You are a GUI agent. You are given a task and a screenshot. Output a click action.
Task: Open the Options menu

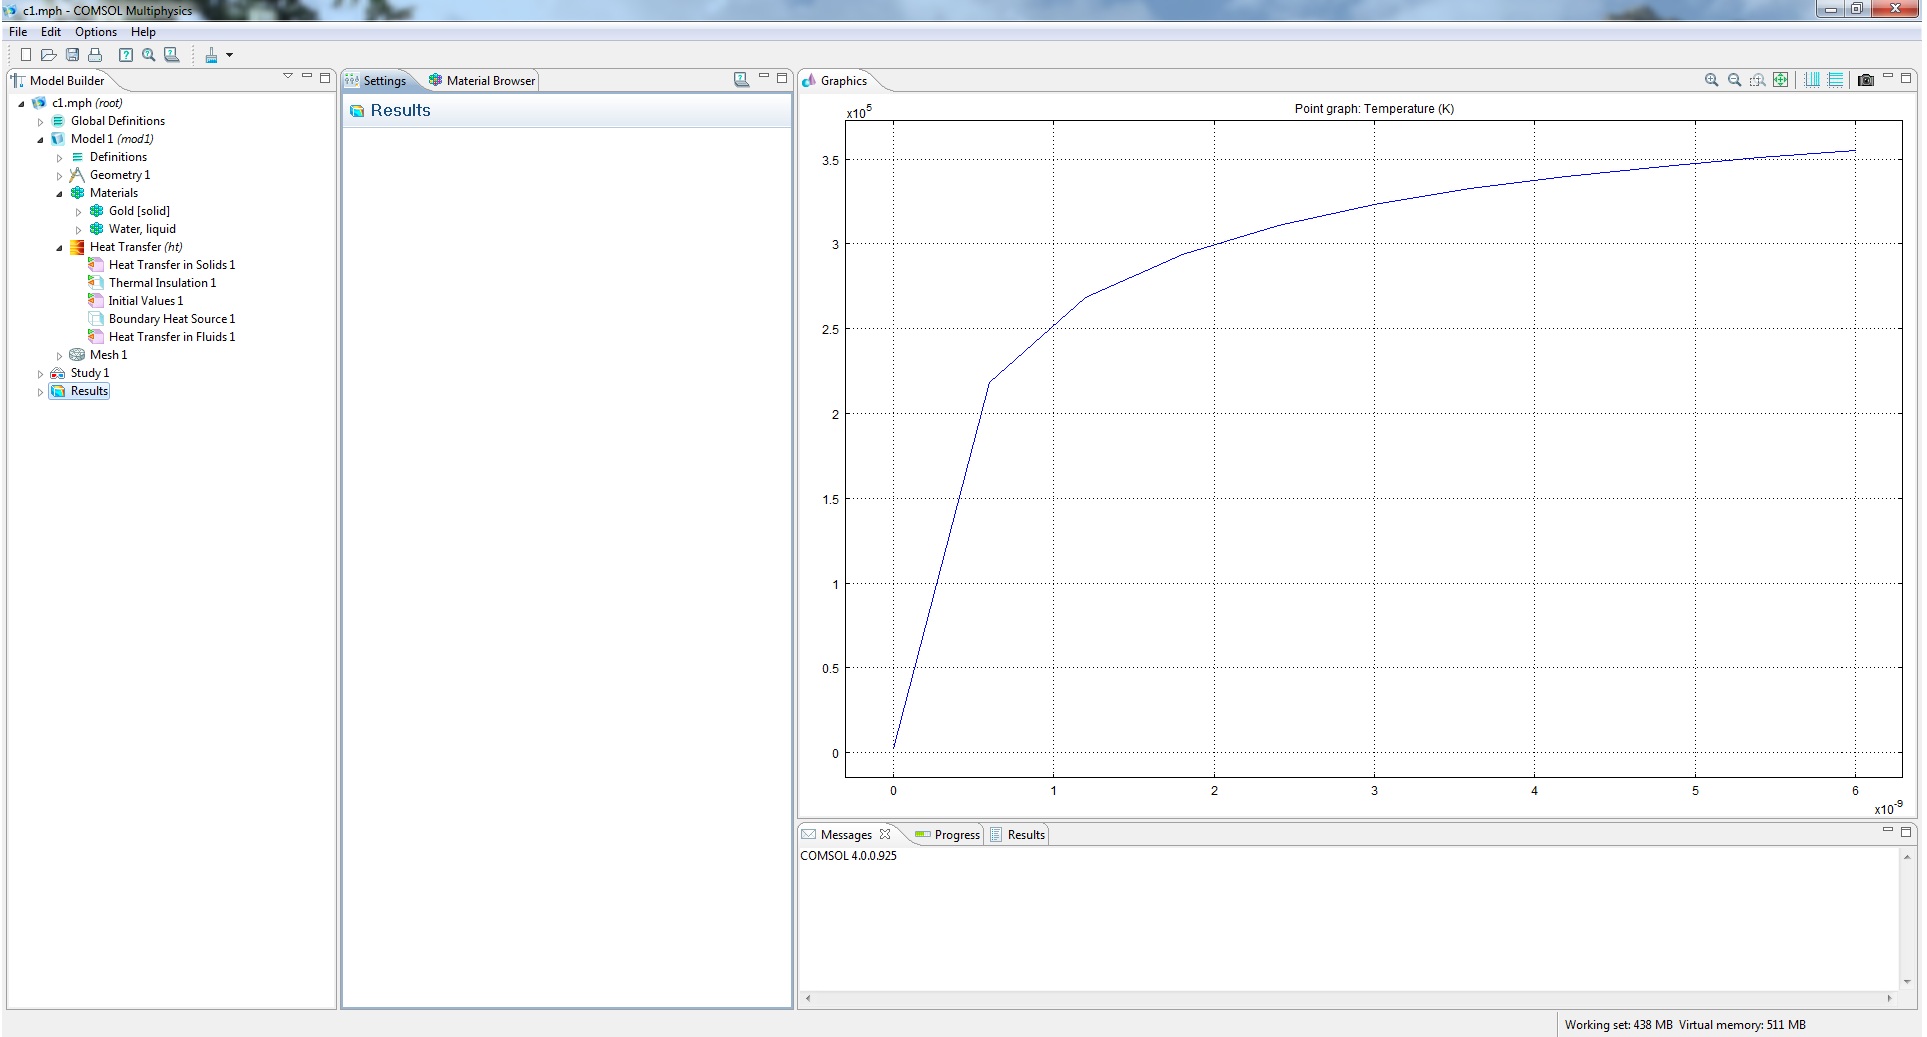click(x=95, y=32)
